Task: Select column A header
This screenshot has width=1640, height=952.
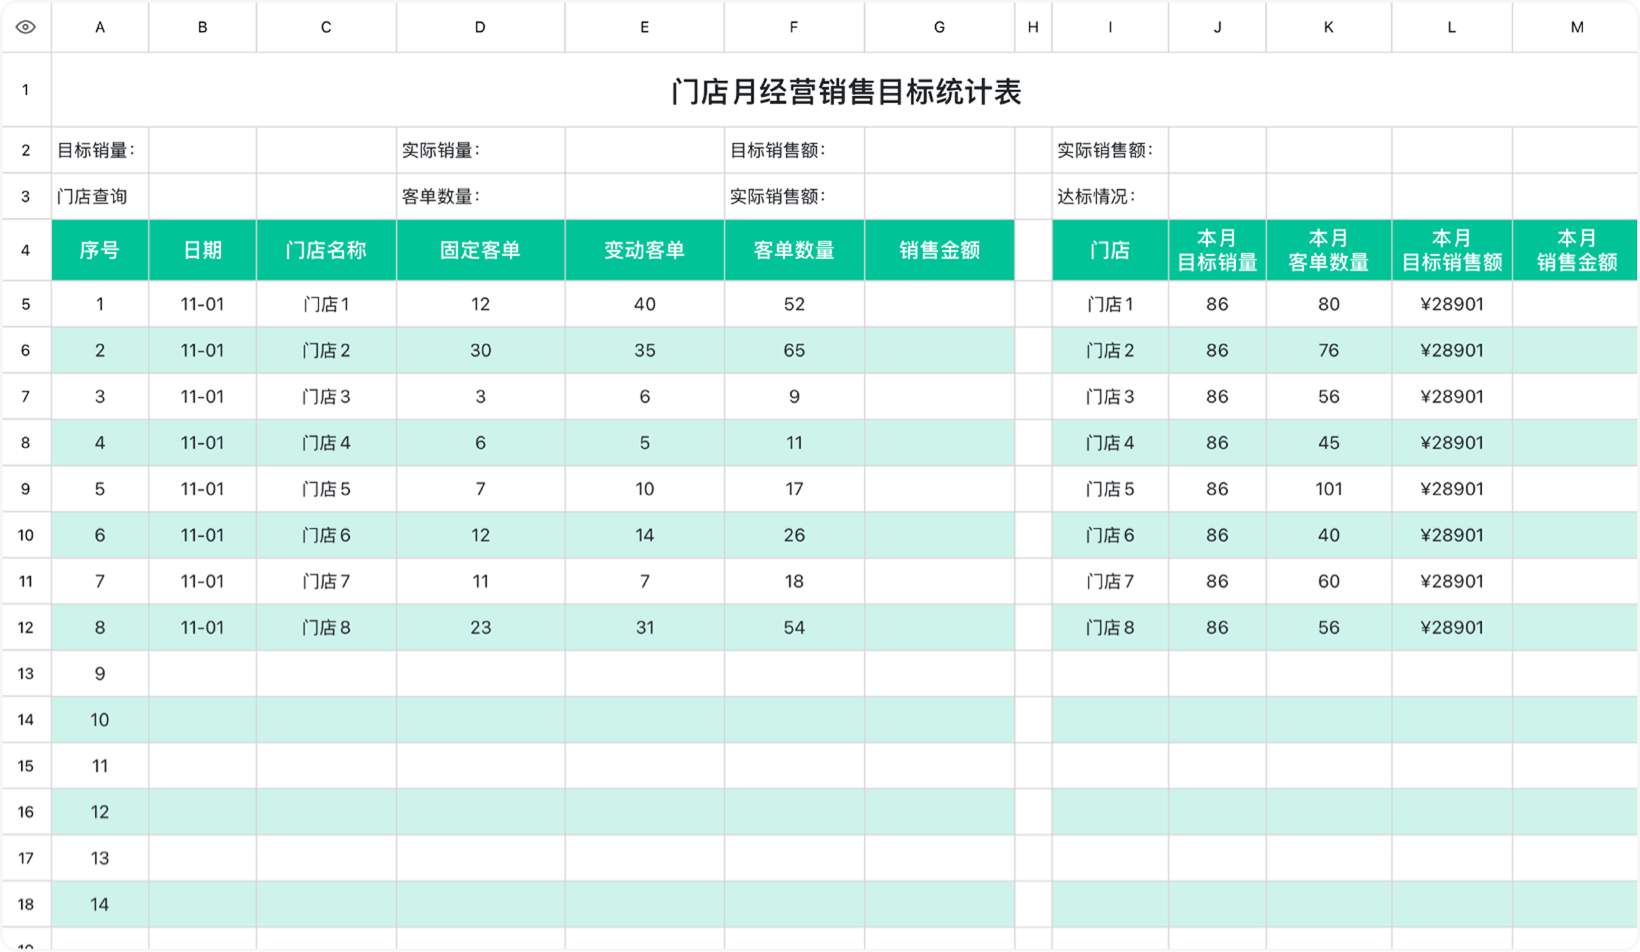Action: [x=100, y=27]
